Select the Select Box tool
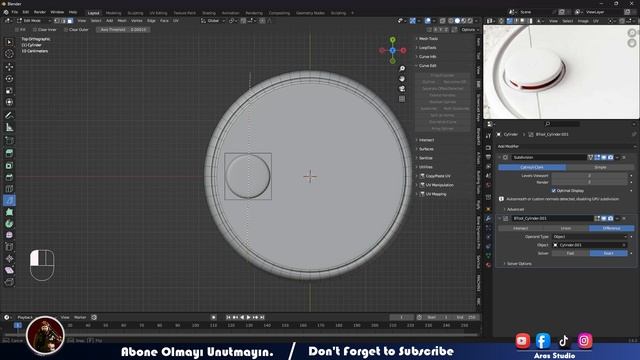This screenshot has height=360, width=640. coord(9,42)
